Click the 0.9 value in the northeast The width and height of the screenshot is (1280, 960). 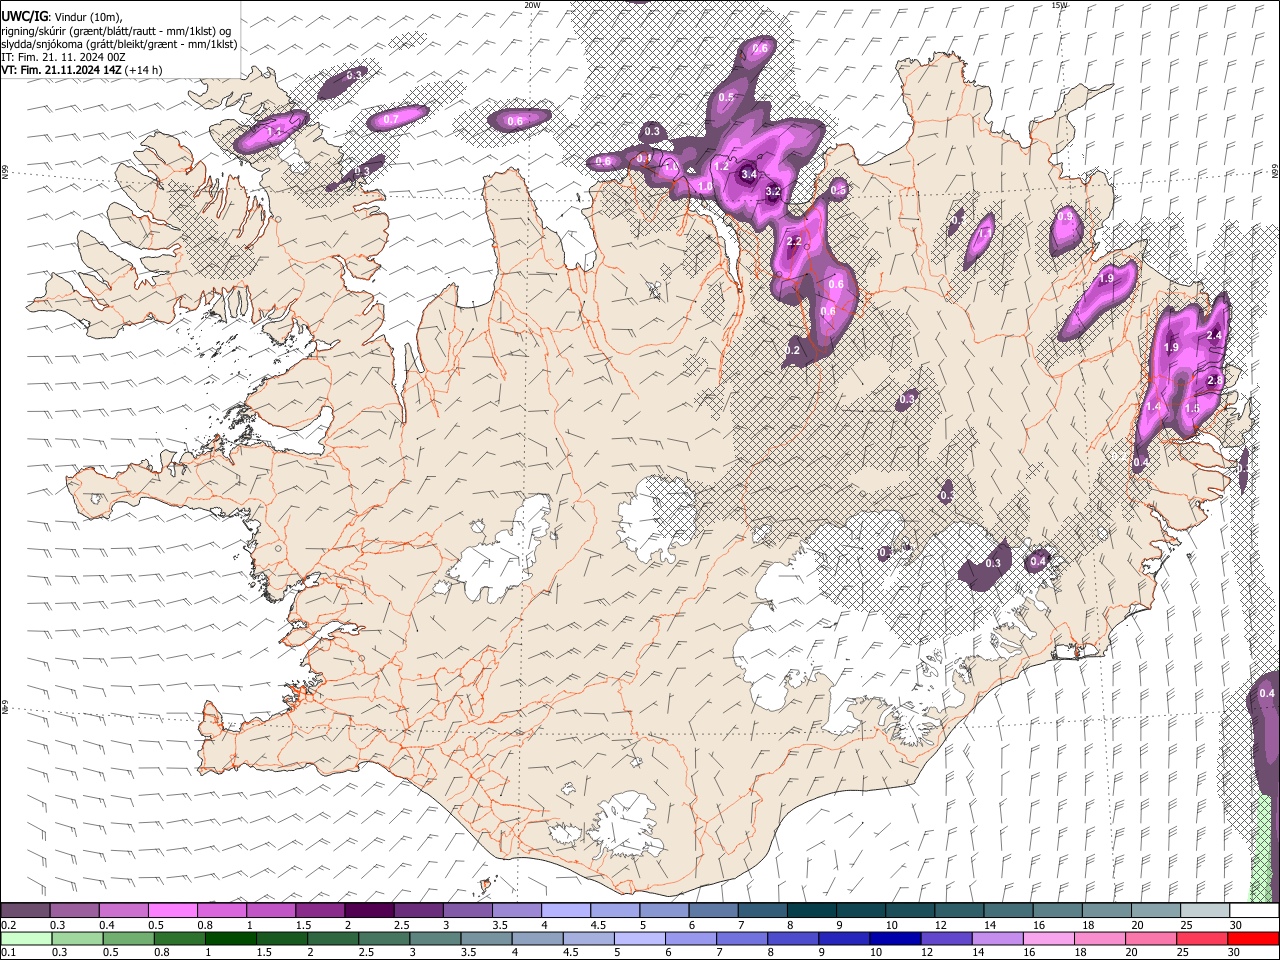coord(1065,216)
